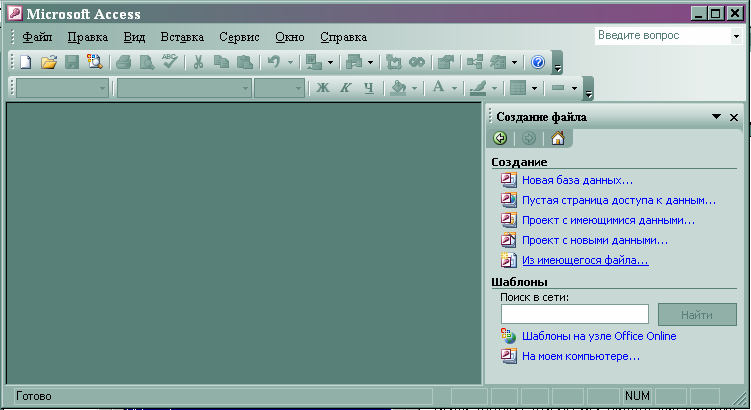The width and height of the screenshot is (751, 410).
Task: Open the Файл menu
Action: pos(37,37)
